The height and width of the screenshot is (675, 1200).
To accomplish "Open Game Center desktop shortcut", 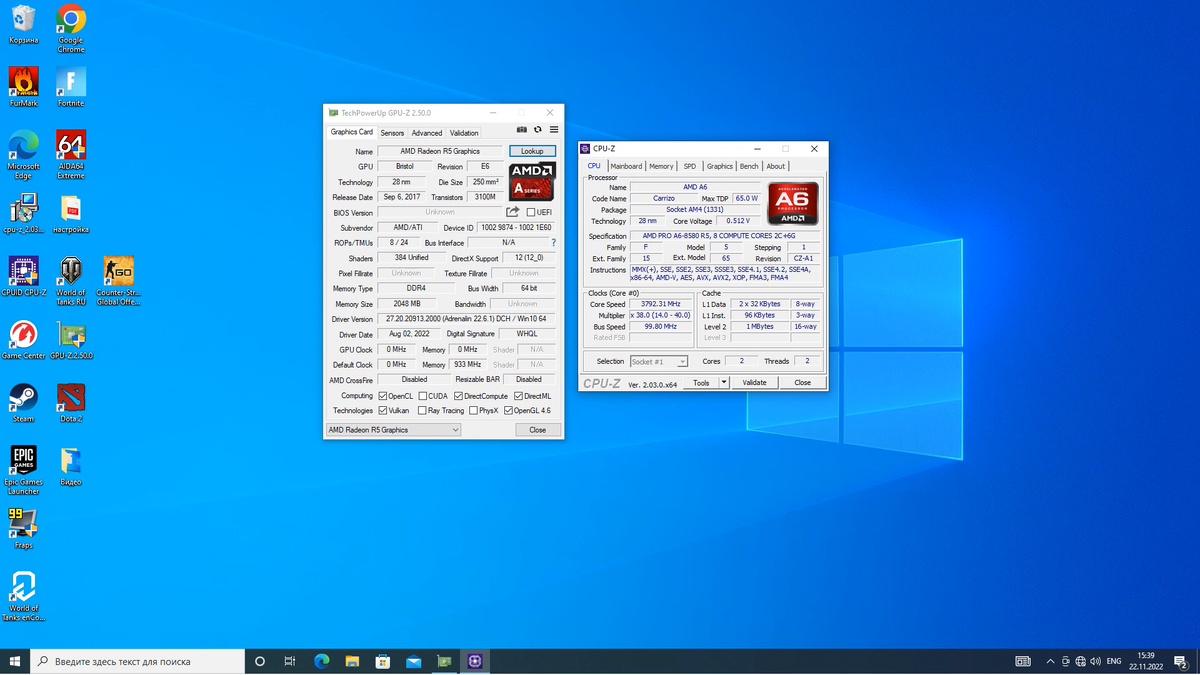I will [x=23, y=339].
